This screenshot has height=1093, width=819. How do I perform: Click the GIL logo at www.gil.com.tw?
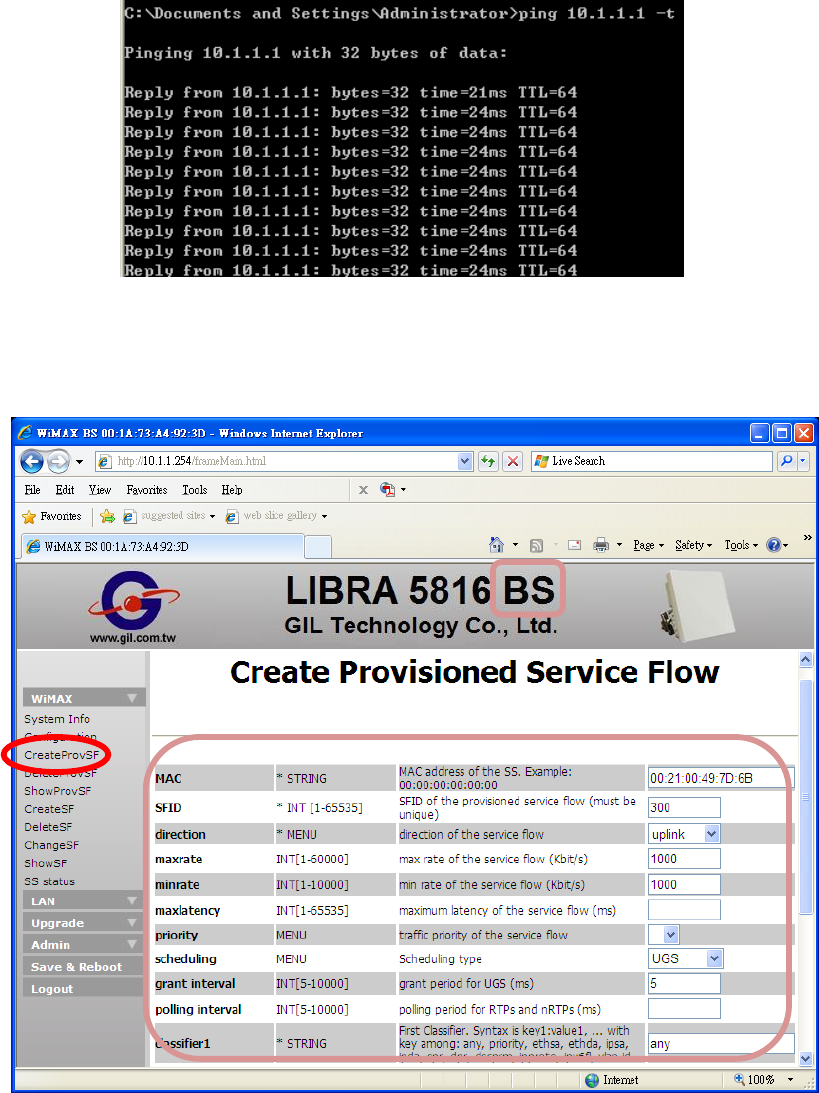131,605
